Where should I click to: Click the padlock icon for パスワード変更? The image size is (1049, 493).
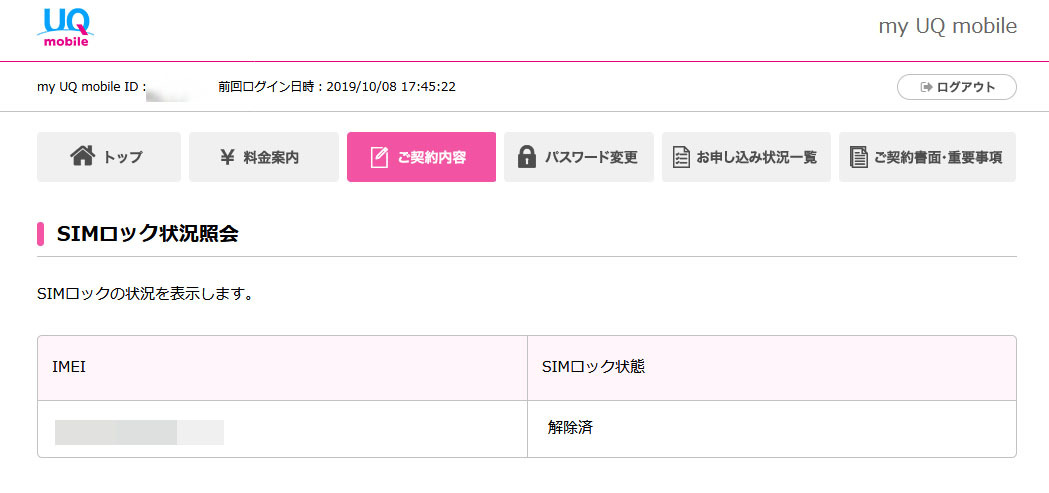coord(527,157)
